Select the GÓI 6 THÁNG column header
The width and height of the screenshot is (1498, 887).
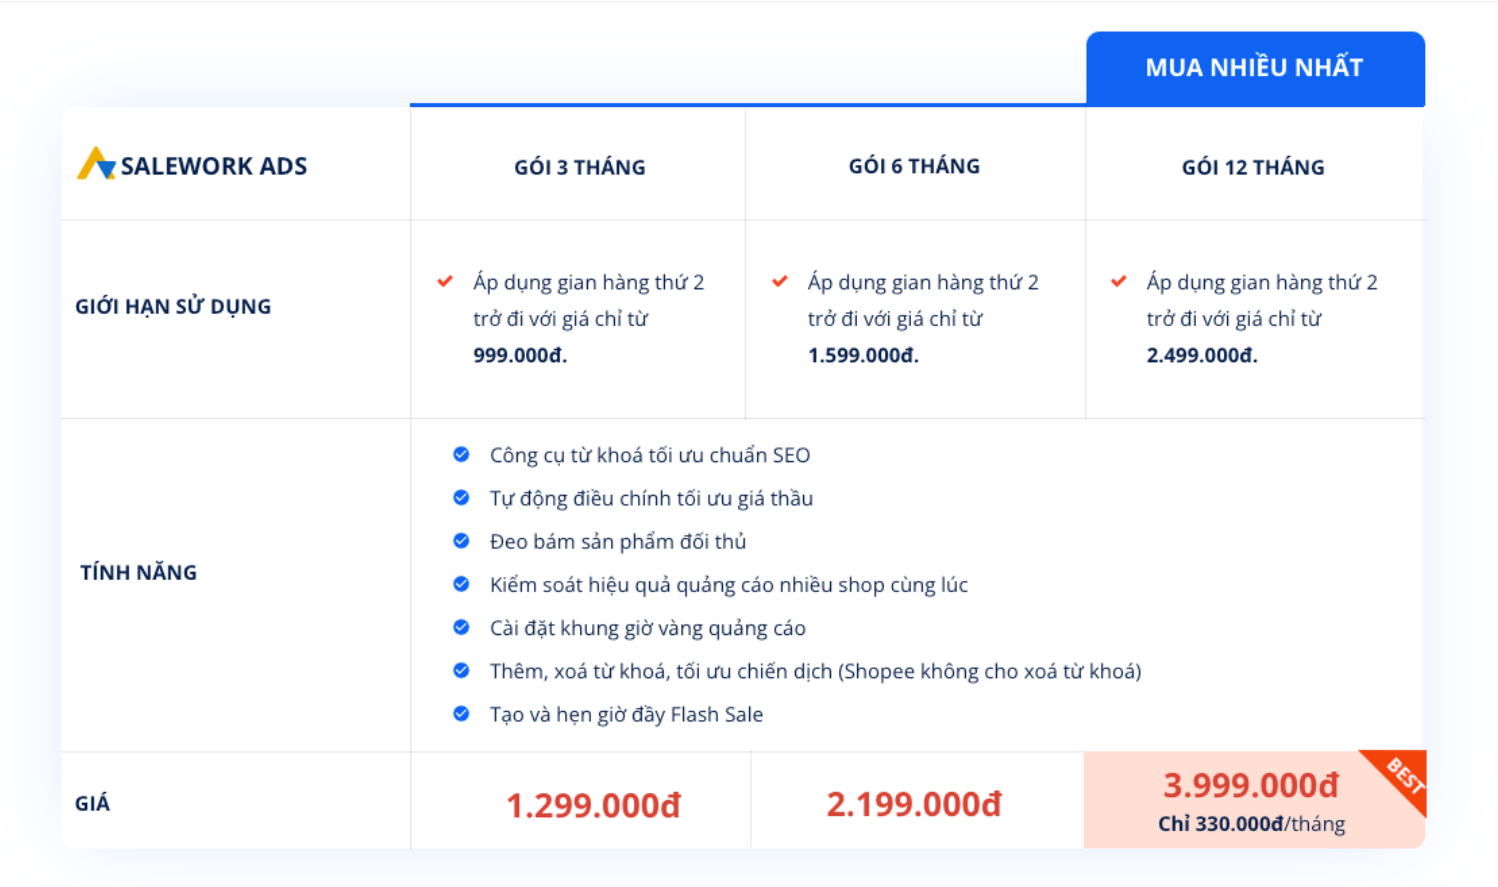pos(914,166)
